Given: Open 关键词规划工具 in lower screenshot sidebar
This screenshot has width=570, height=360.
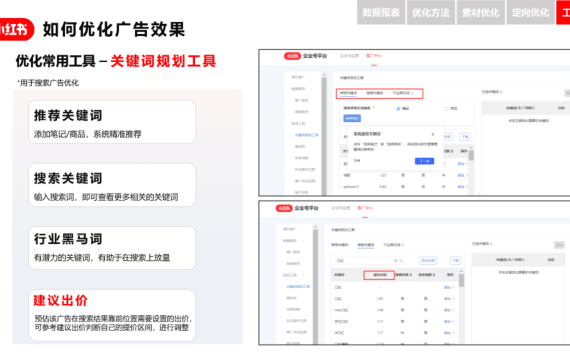Looking at the screenshot, I should tap(298, 287).
